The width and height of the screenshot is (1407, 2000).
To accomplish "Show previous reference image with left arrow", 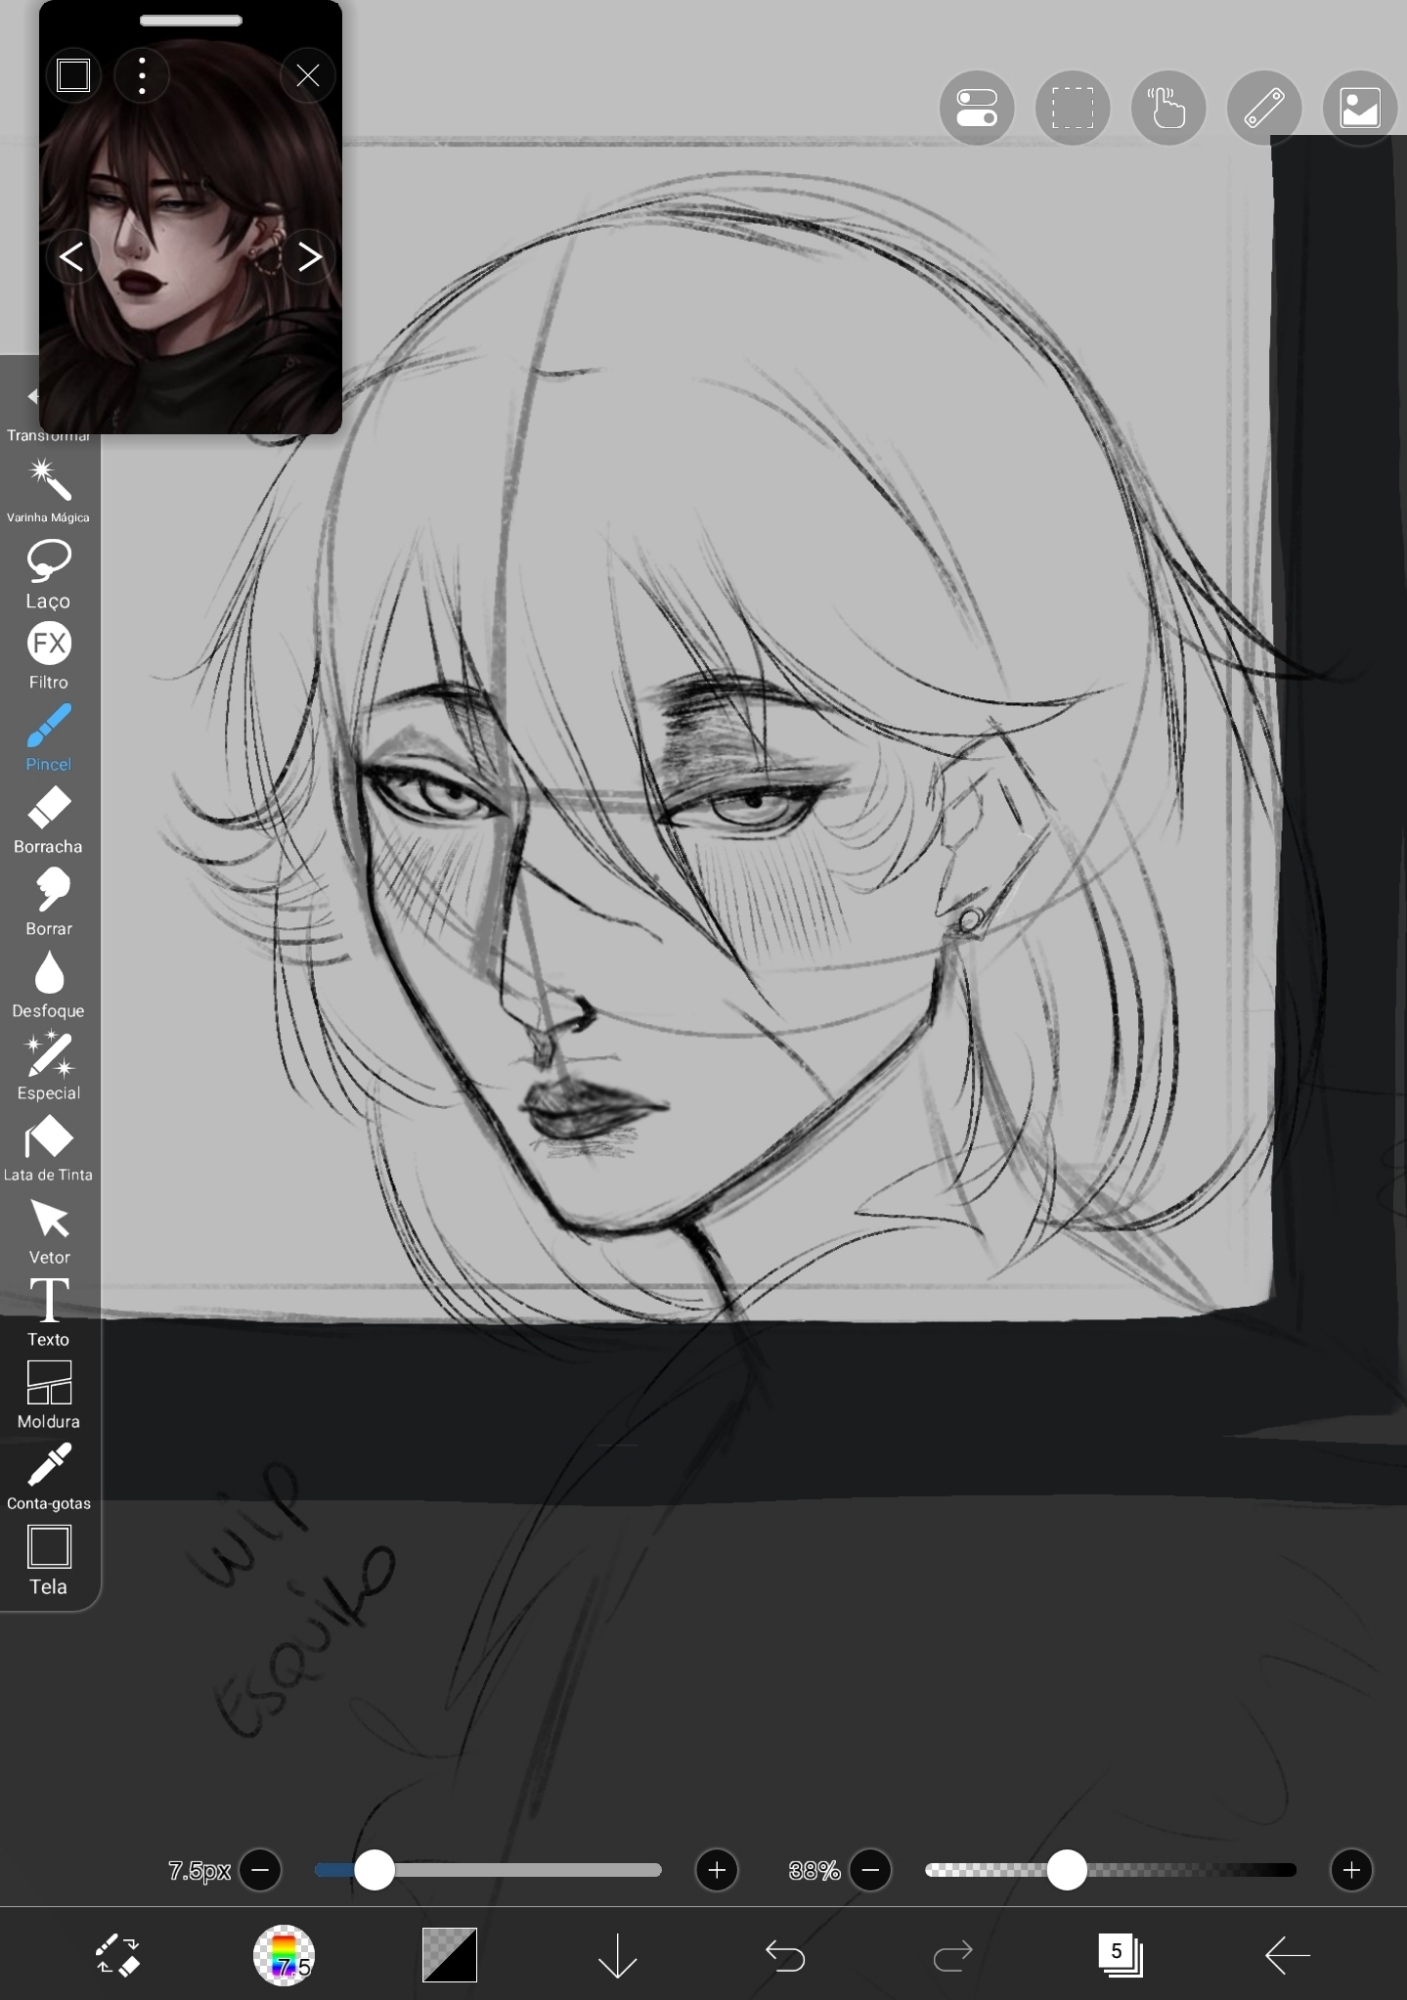I will 71,257.
